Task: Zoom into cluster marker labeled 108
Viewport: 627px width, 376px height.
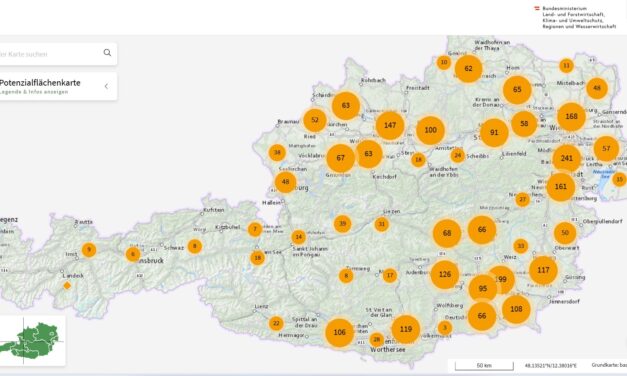Action: point(516,309)
